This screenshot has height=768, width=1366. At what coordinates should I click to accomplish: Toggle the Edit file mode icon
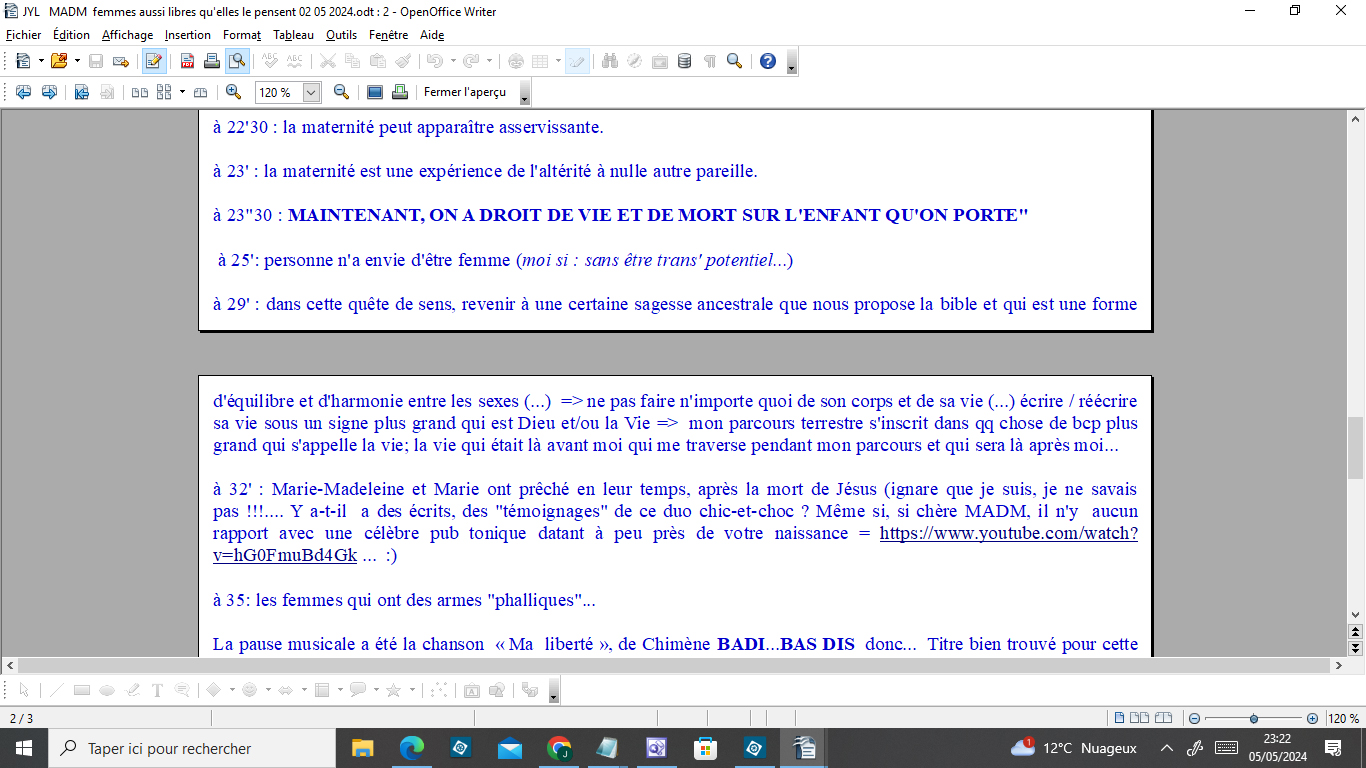click(154, 61)
